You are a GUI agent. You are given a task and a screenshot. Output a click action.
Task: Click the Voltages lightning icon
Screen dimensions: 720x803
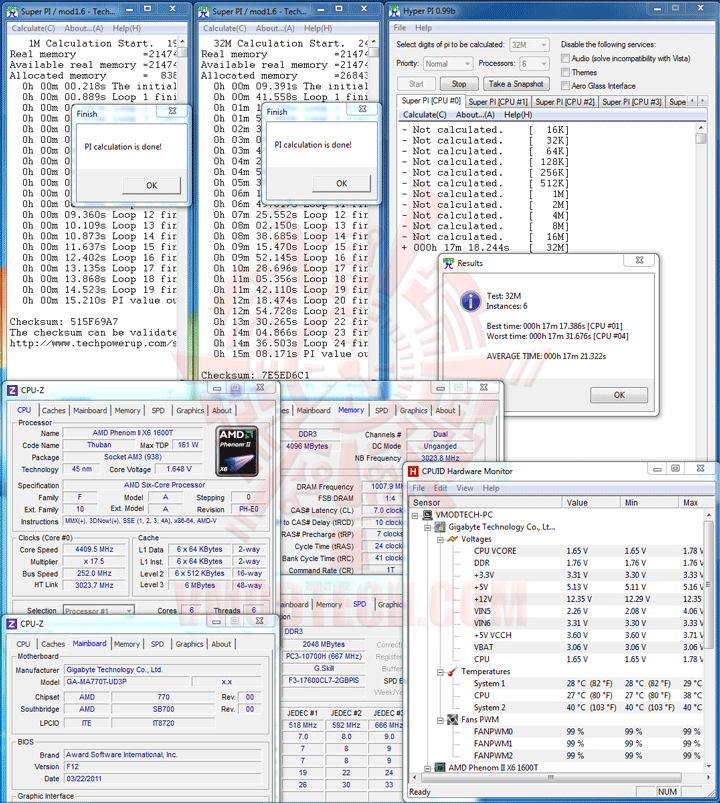453,539
